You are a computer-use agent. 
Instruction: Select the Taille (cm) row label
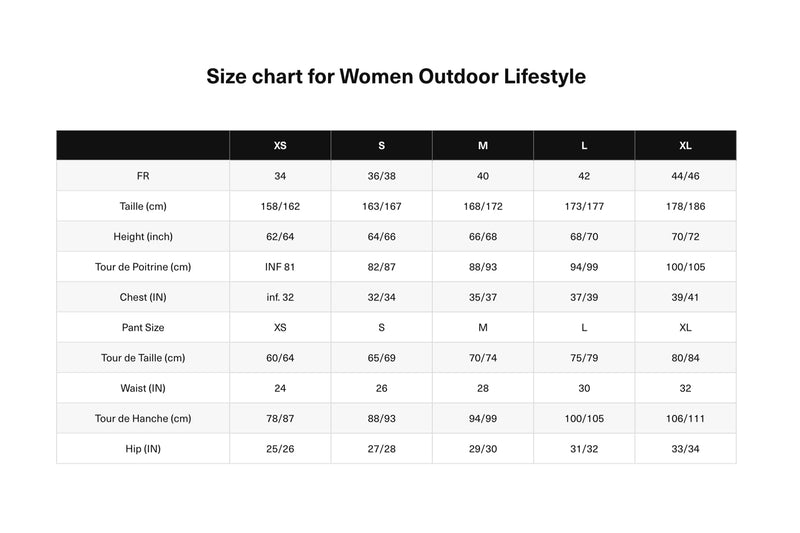click(143, 206)
